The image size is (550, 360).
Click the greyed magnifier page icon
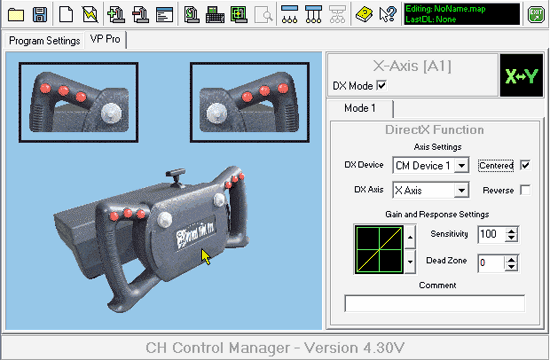263,14
